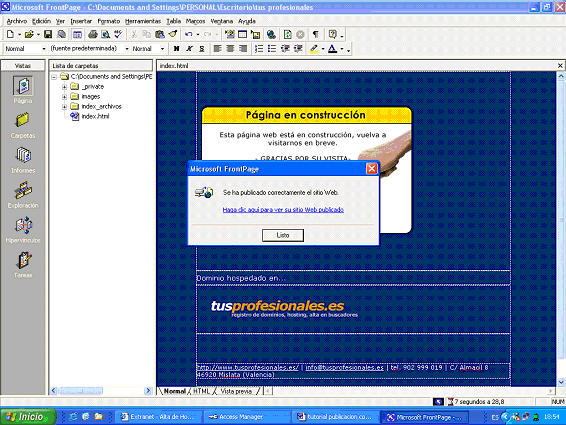Align text right

(243, 48)
